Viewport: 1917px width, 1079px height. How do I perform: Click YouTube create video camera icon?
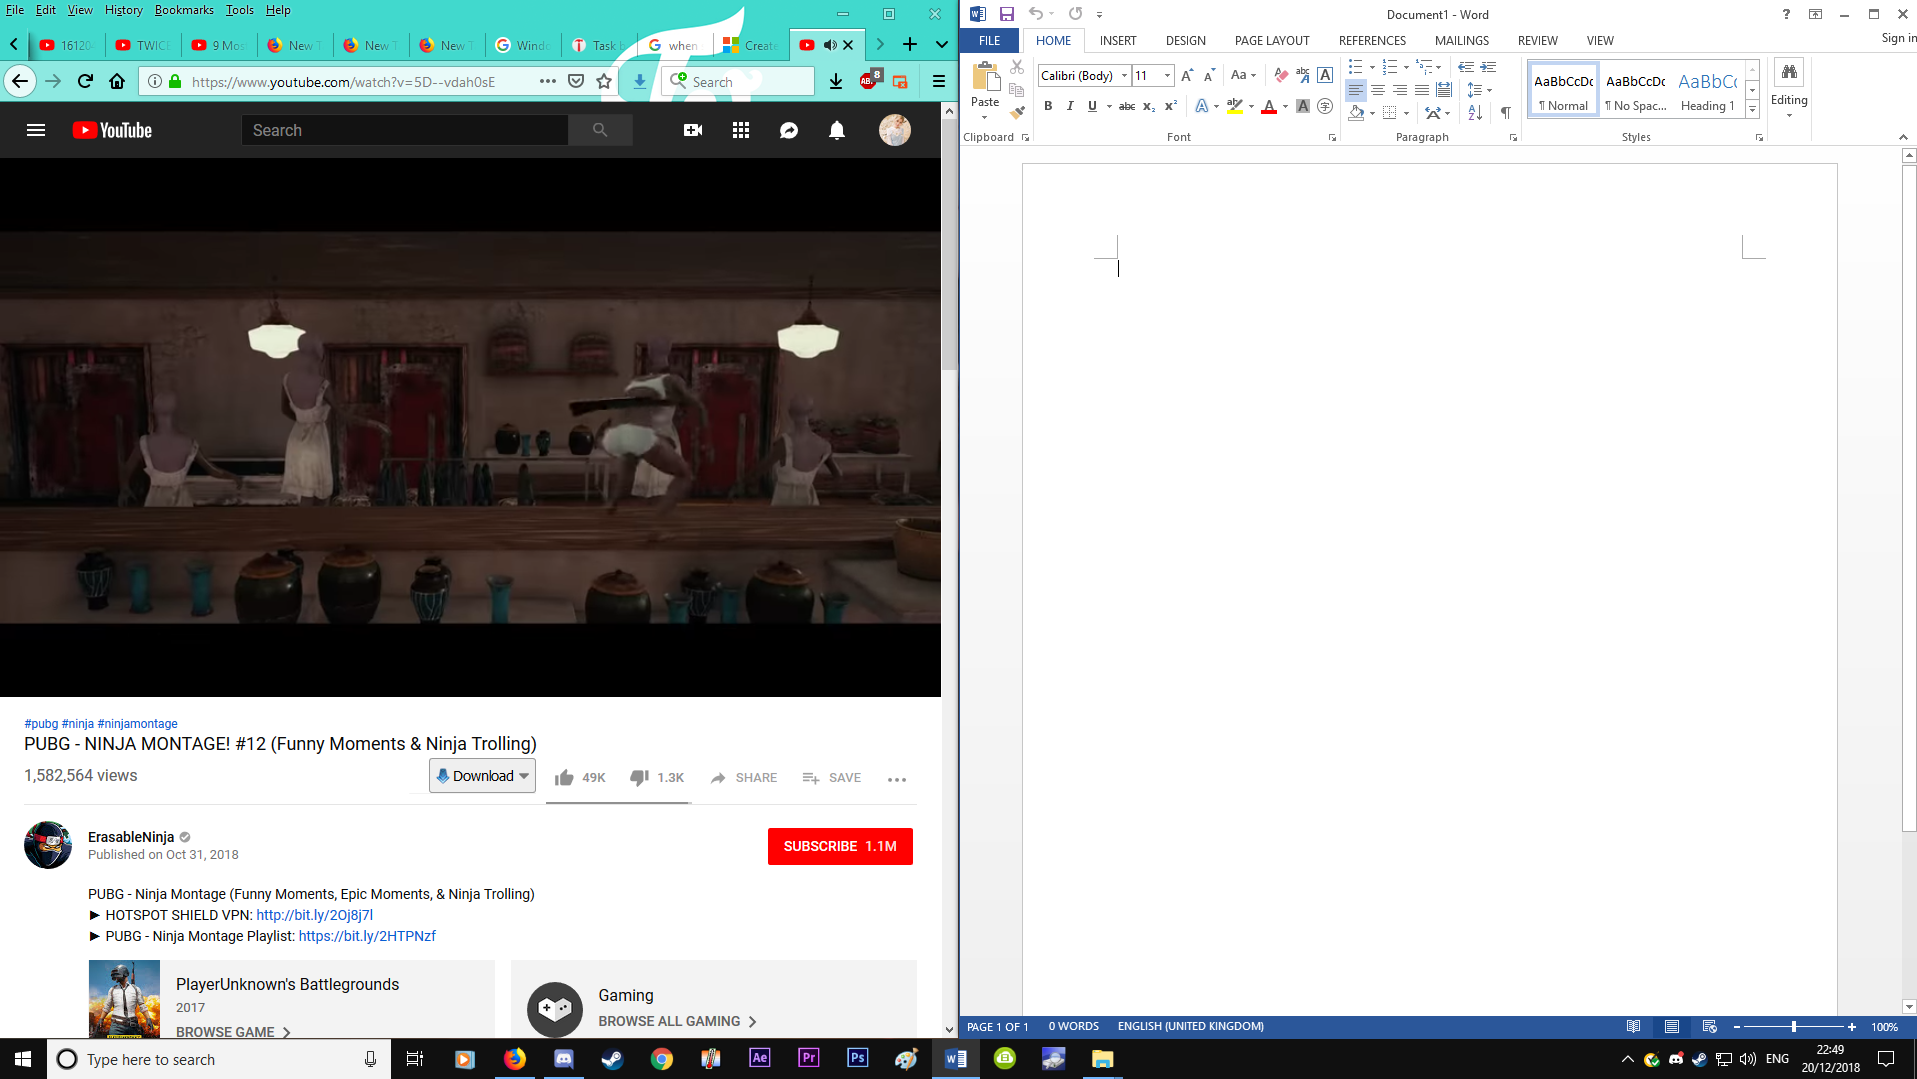[x=693, y=130]
